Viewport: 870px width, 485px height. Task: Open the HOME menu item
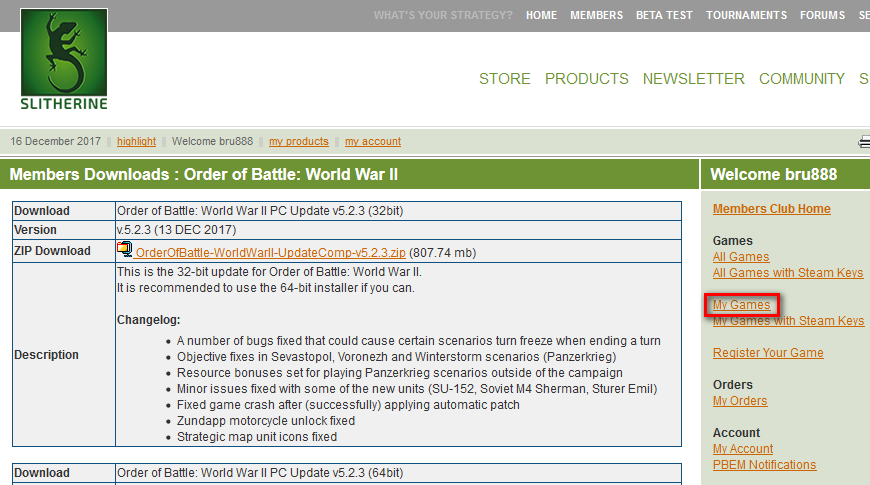pos(541,16)
